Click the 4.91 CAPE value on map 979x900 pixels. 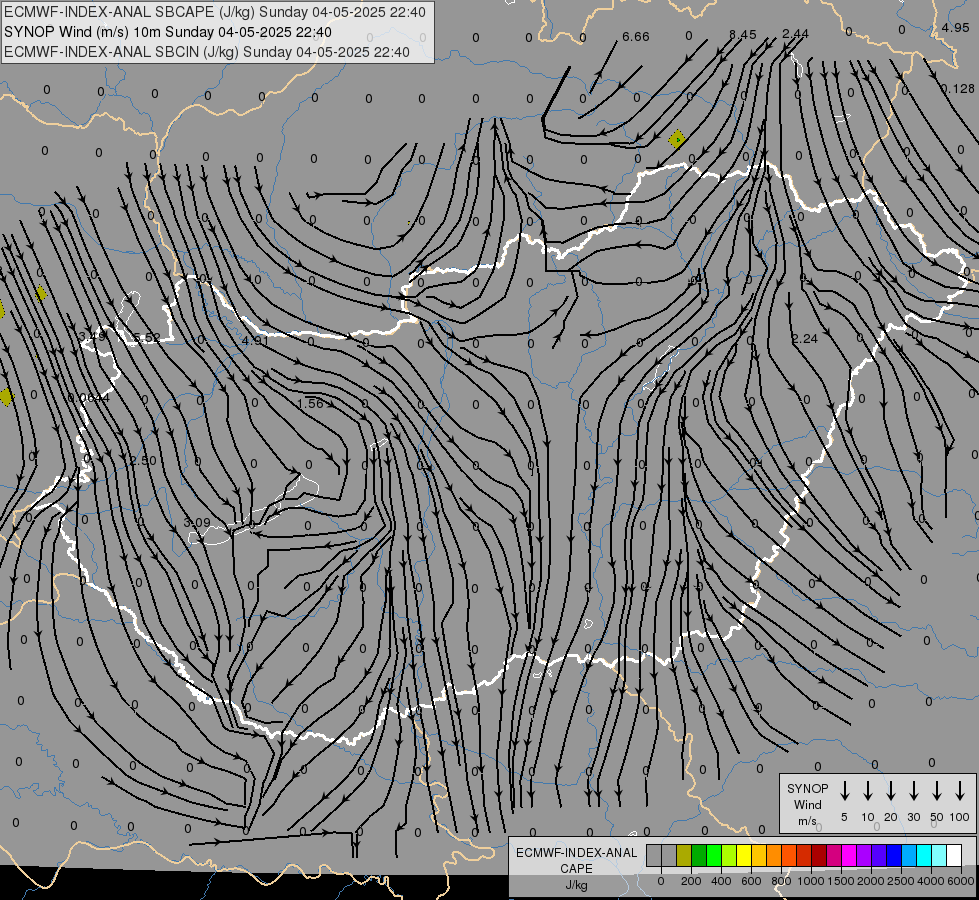[255, 341]
